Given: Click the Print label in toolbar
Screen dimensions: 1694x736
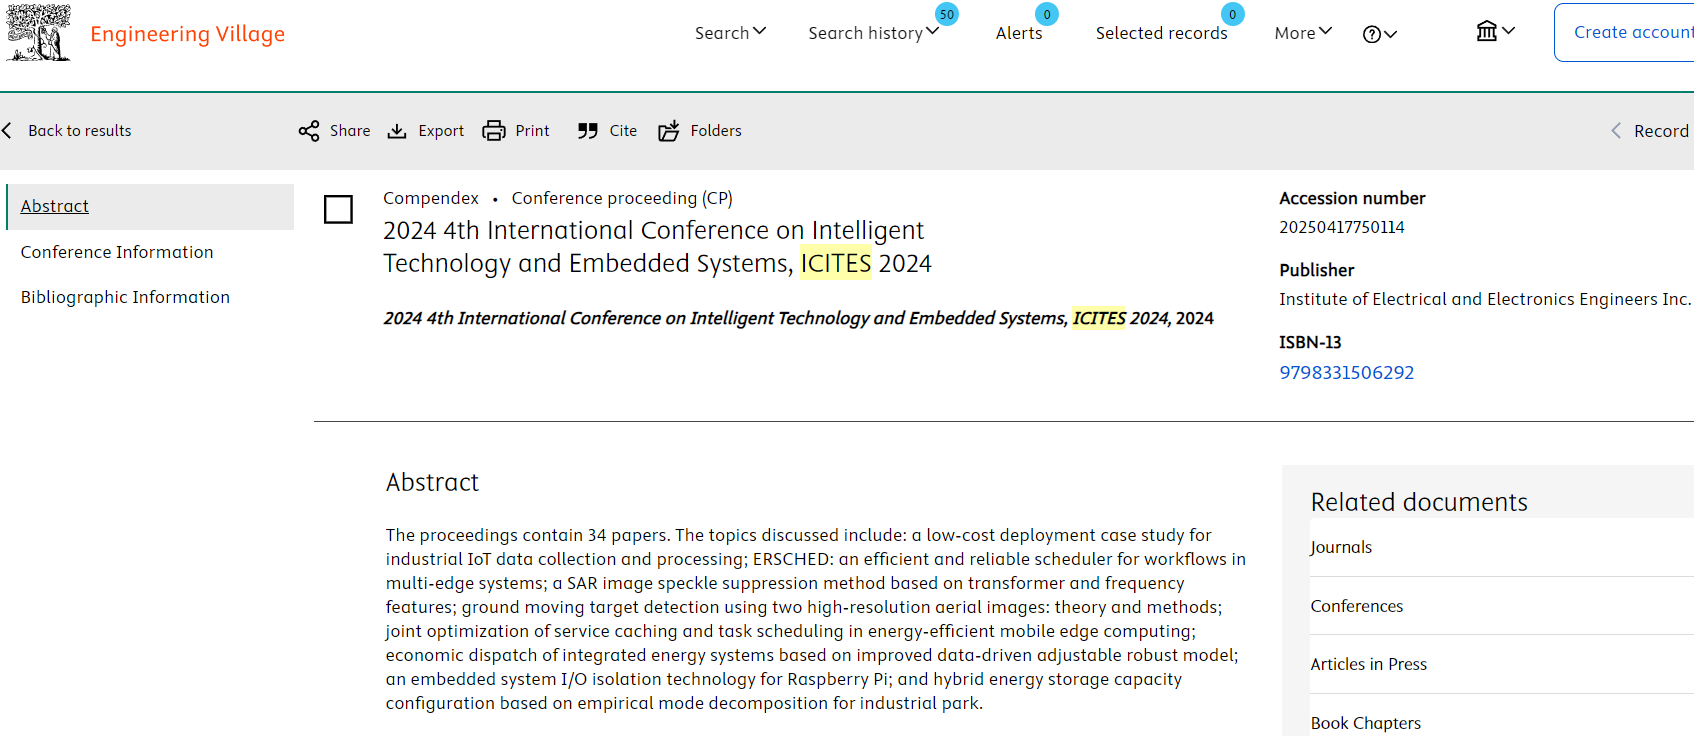Looking at the screenshot, I should 532,131.
